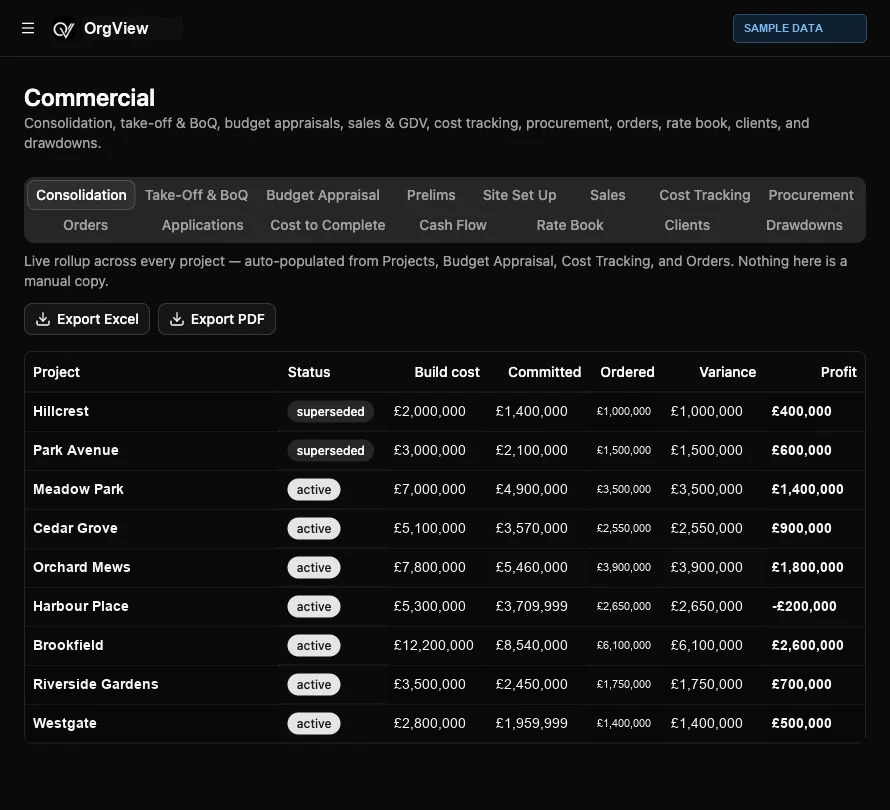Click the Project column header
This screenshot has width=890, height=810.
(56, 372)
